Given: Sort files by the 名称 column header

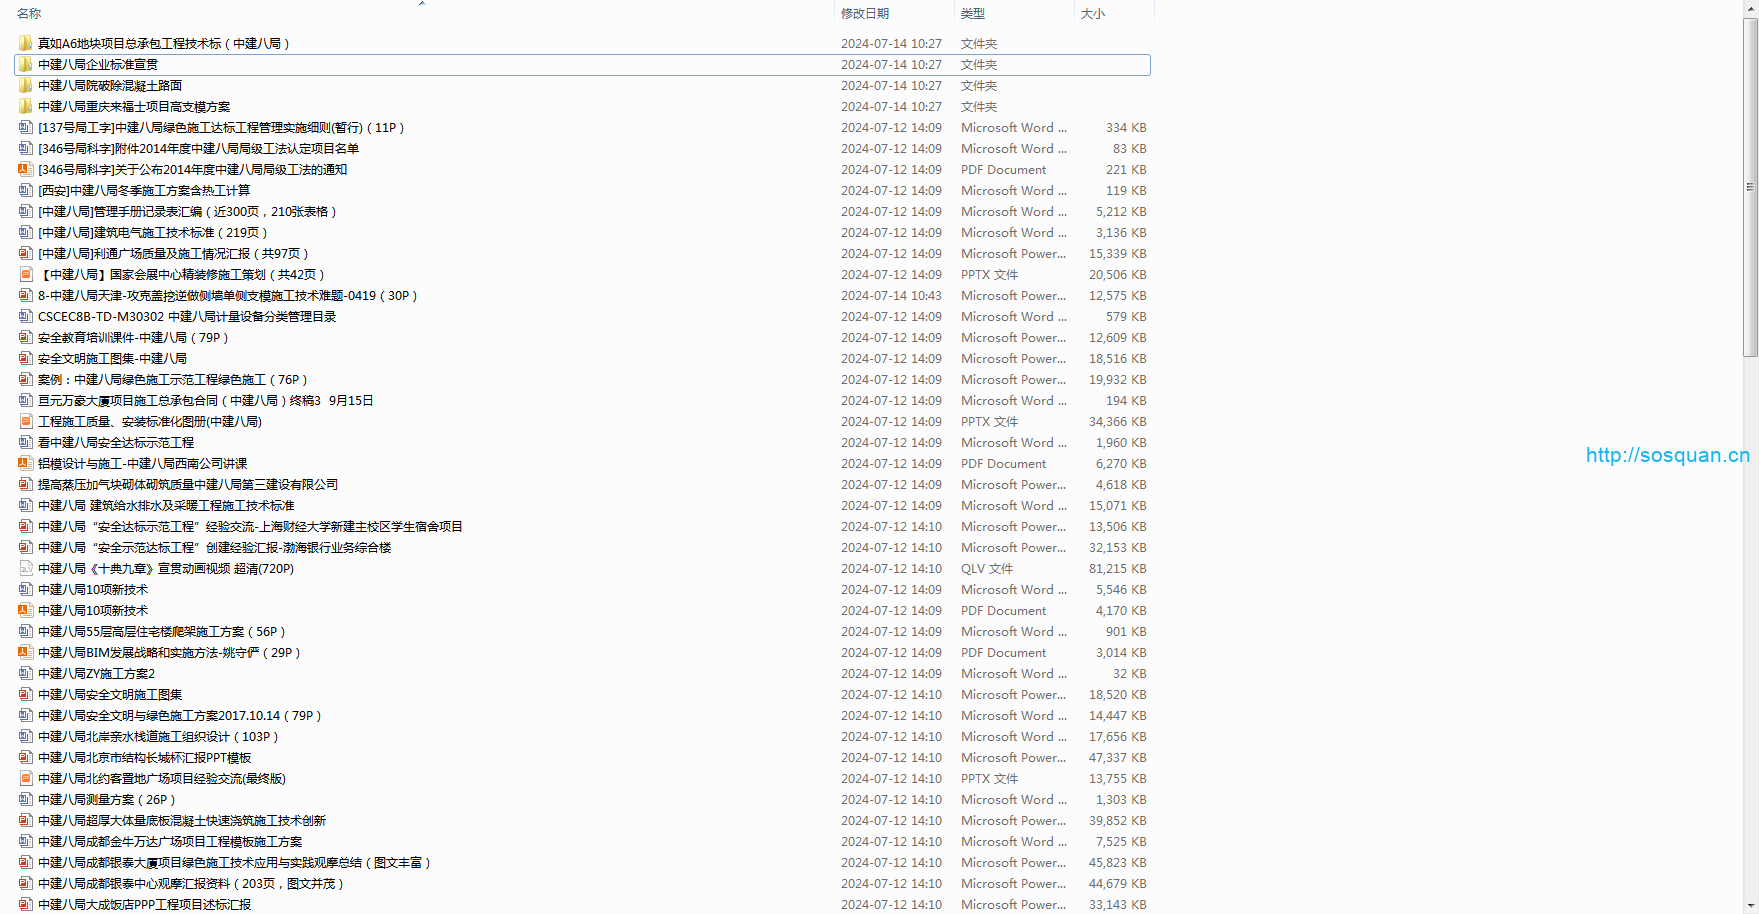Looking at the screenshot, I should (x=30, y=13).
